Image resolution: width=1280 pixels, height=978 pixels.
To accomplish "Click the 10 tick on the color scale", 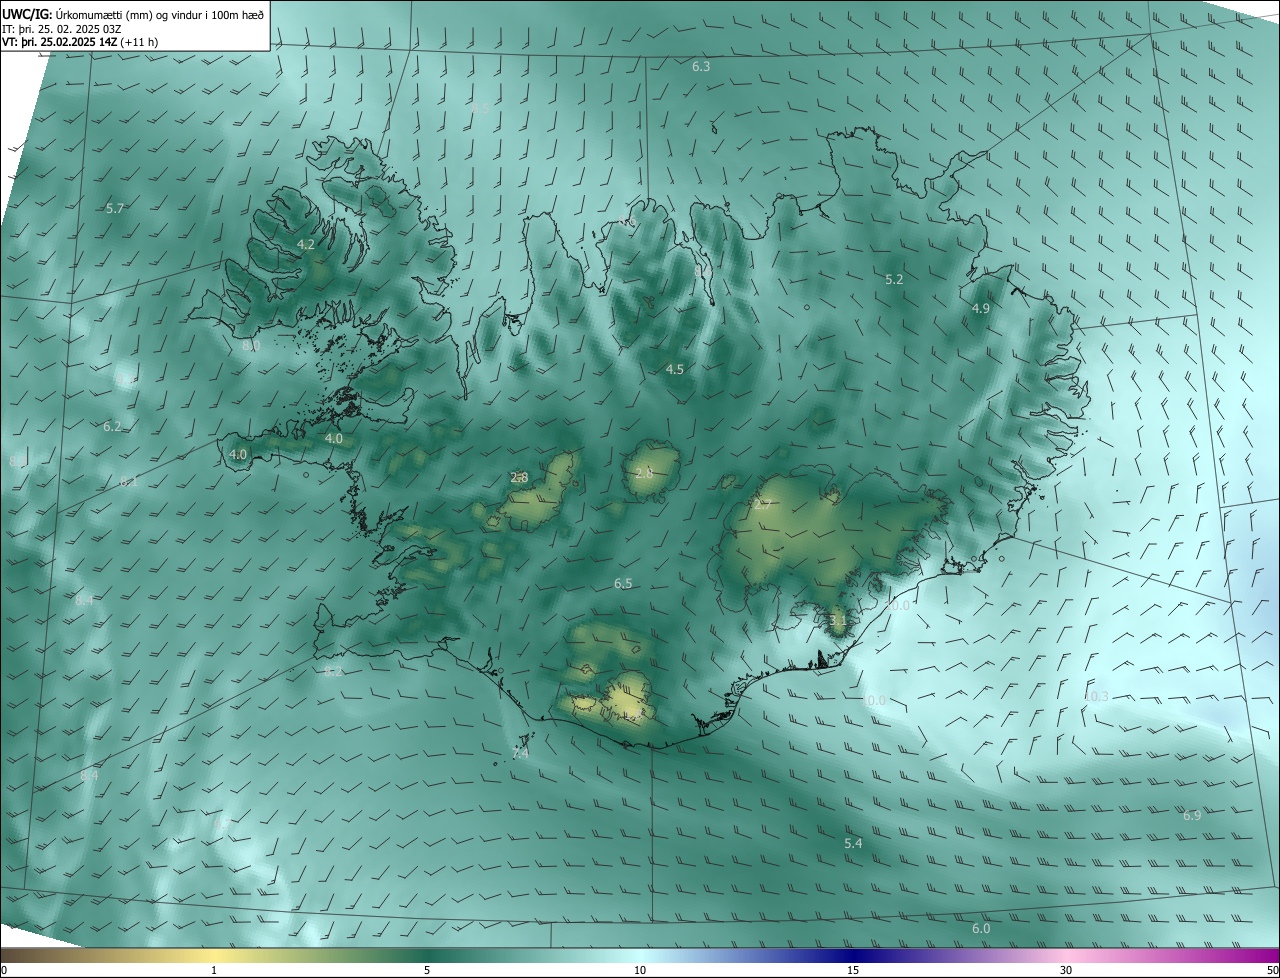I will (x=640, y=971).
